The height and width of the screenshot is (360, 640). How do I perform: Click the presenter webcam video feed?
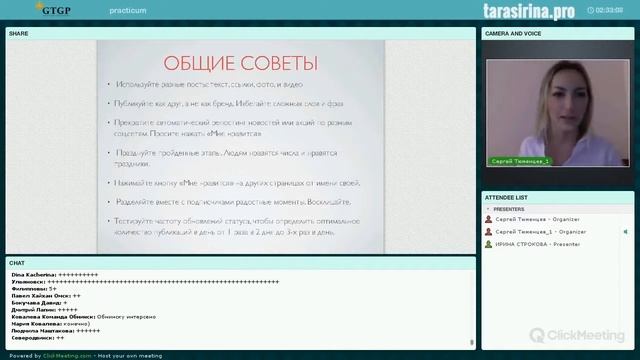coord(558,113)
